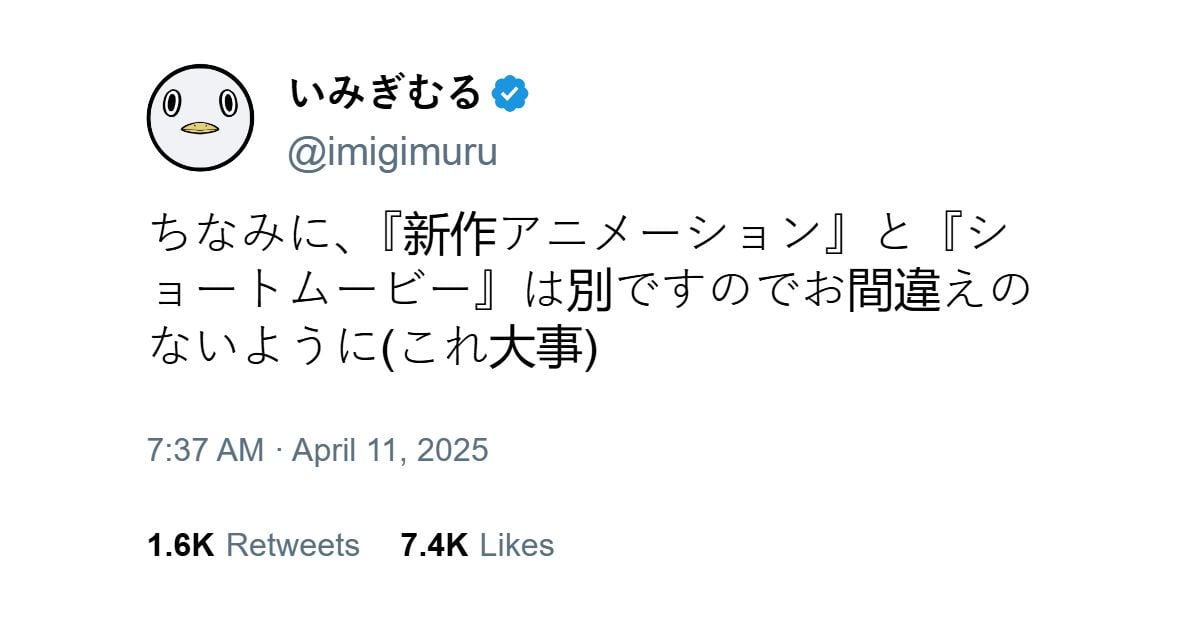Click the penguin avatar's left eye
1200x627 pixels.
(173, 102)
